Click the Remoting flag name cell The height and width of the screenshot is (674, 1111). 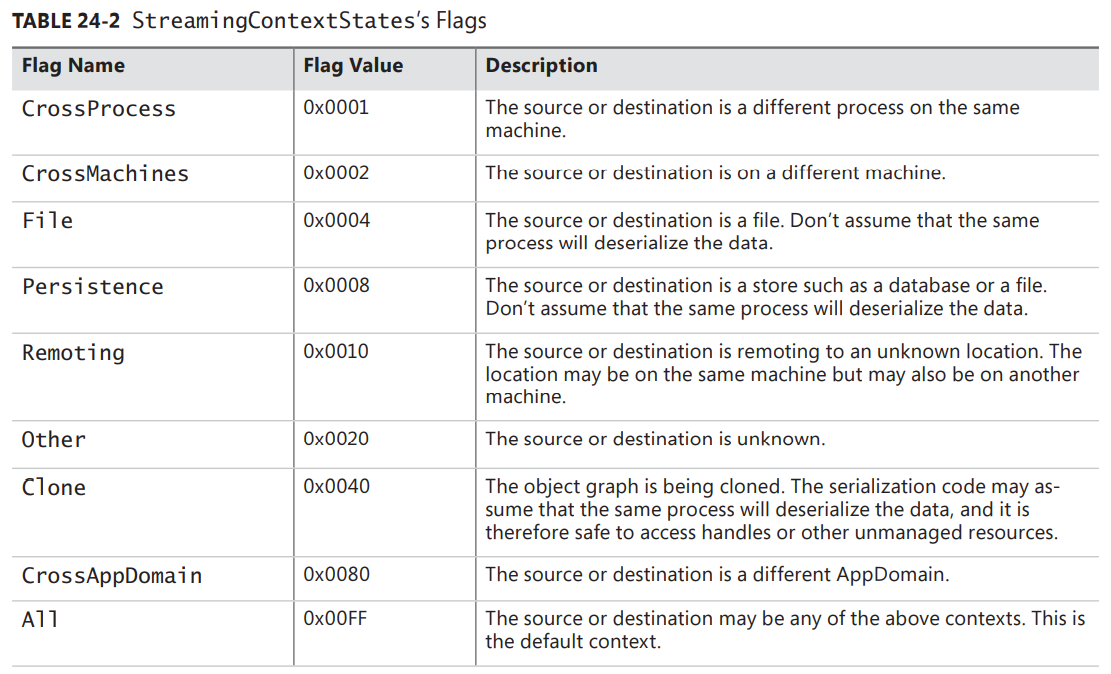click(73, 353)
